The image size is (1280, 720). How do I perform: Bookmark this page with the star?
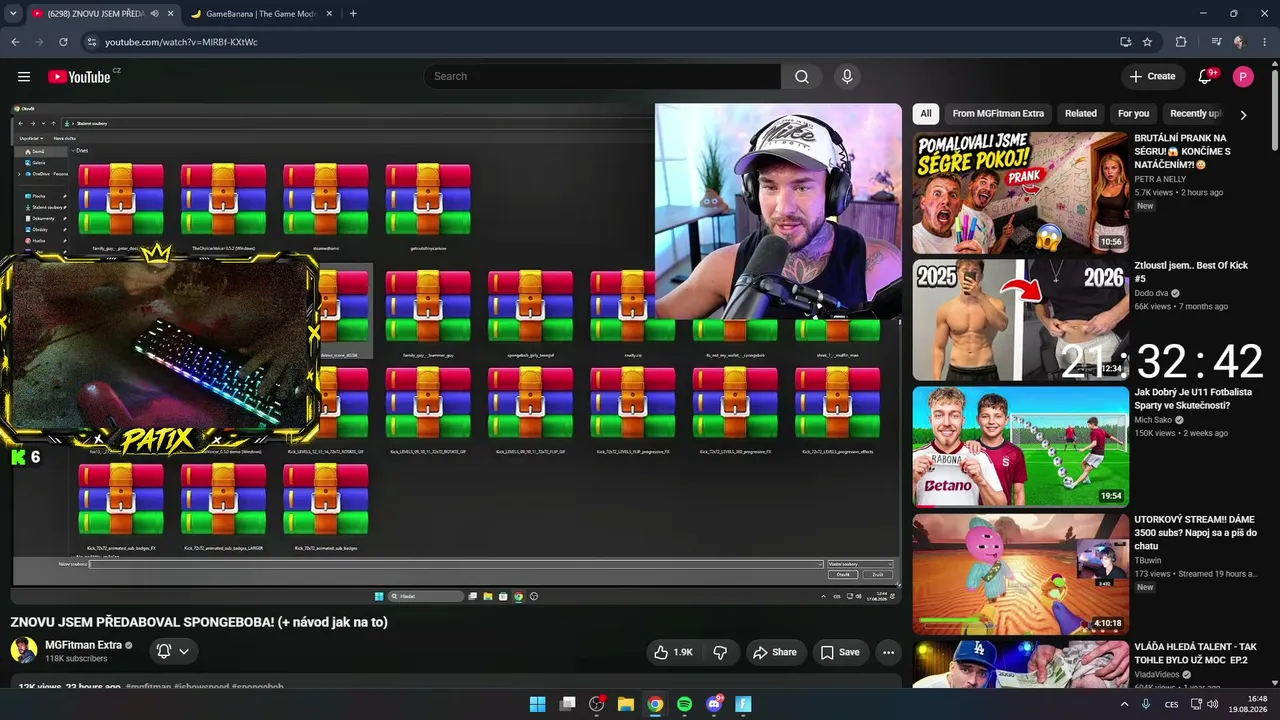(x=1147, y=42)
